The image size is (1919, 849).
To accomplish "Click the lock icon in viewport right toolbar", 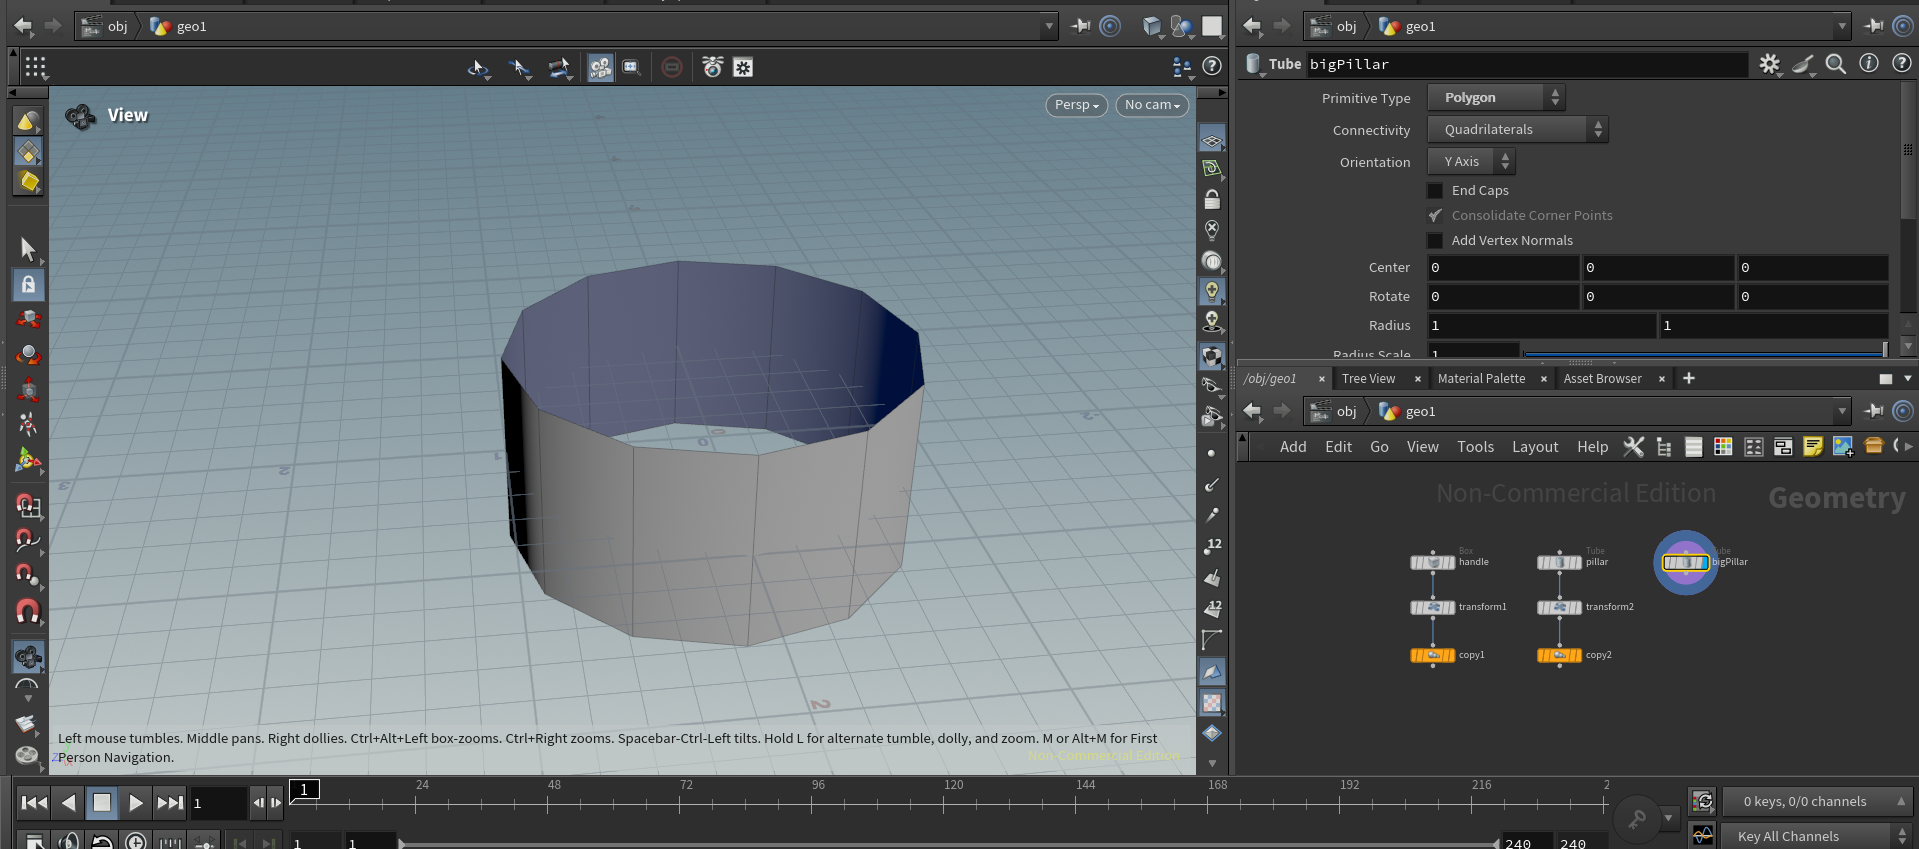I will (1212, 199).
